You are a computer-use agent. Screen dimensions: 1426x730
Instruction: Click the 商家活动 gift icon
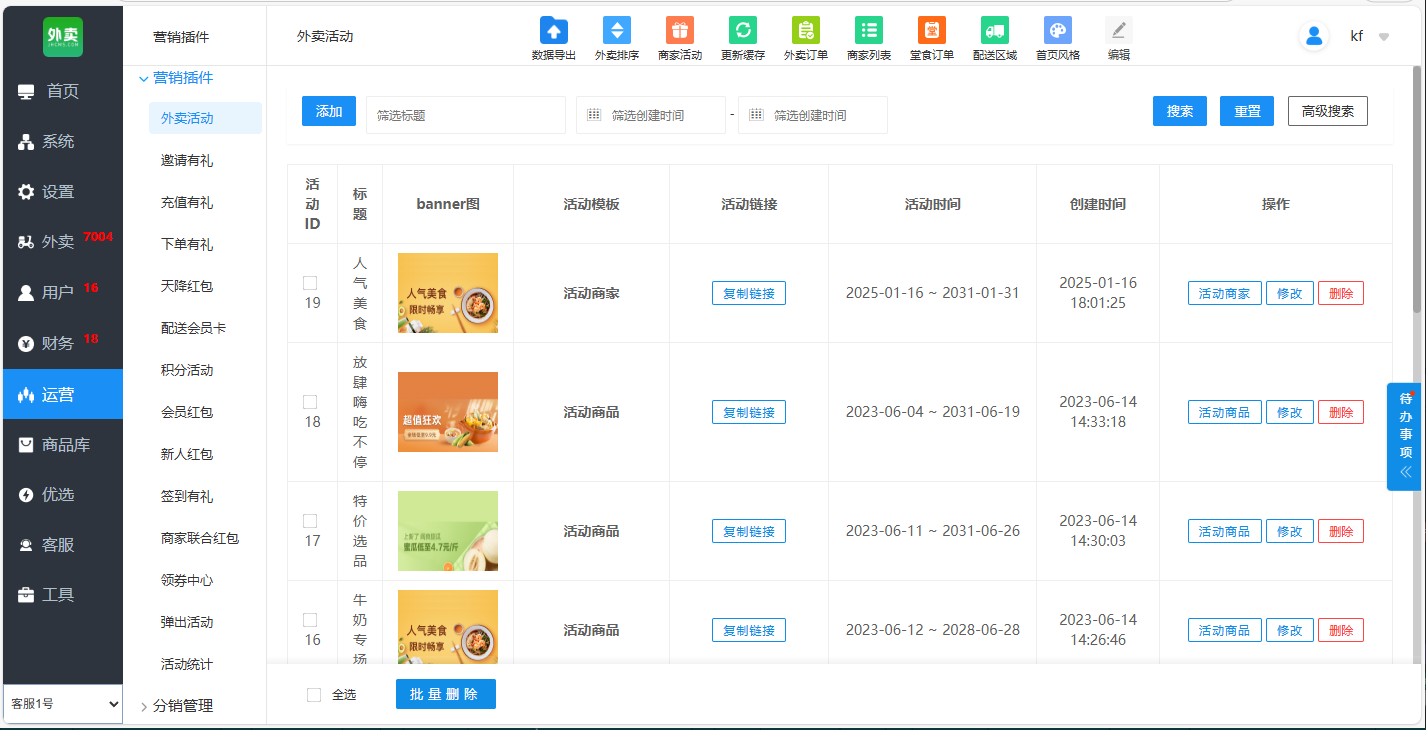(679, 30)
